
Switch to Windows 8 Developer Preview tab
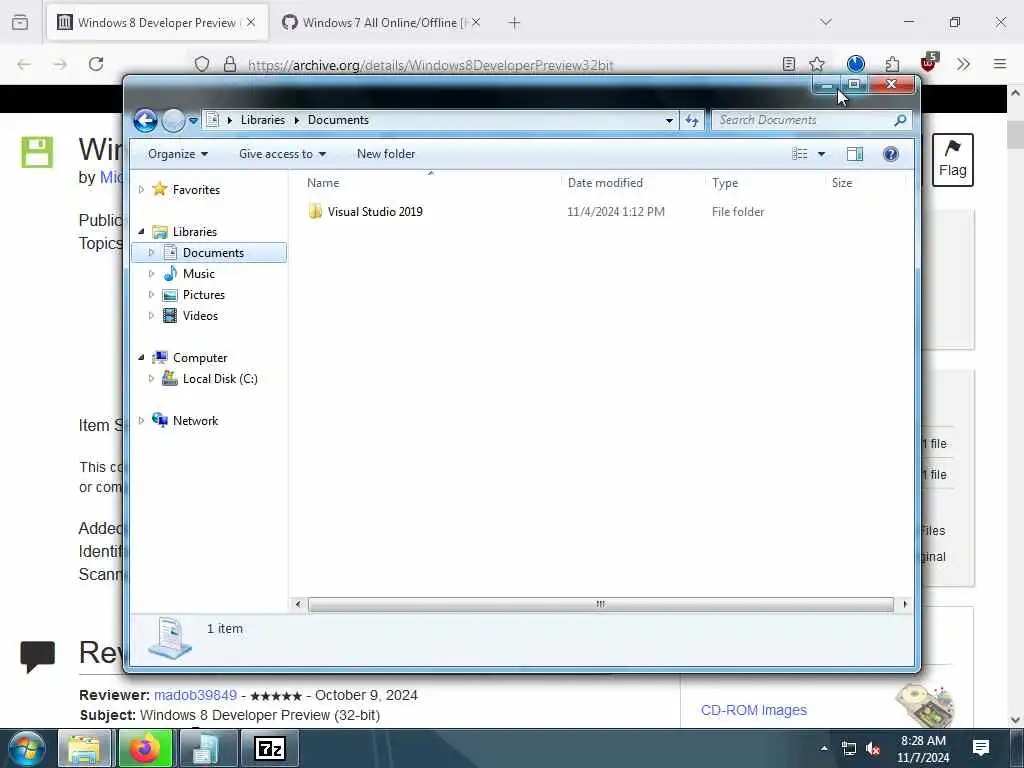157,23
